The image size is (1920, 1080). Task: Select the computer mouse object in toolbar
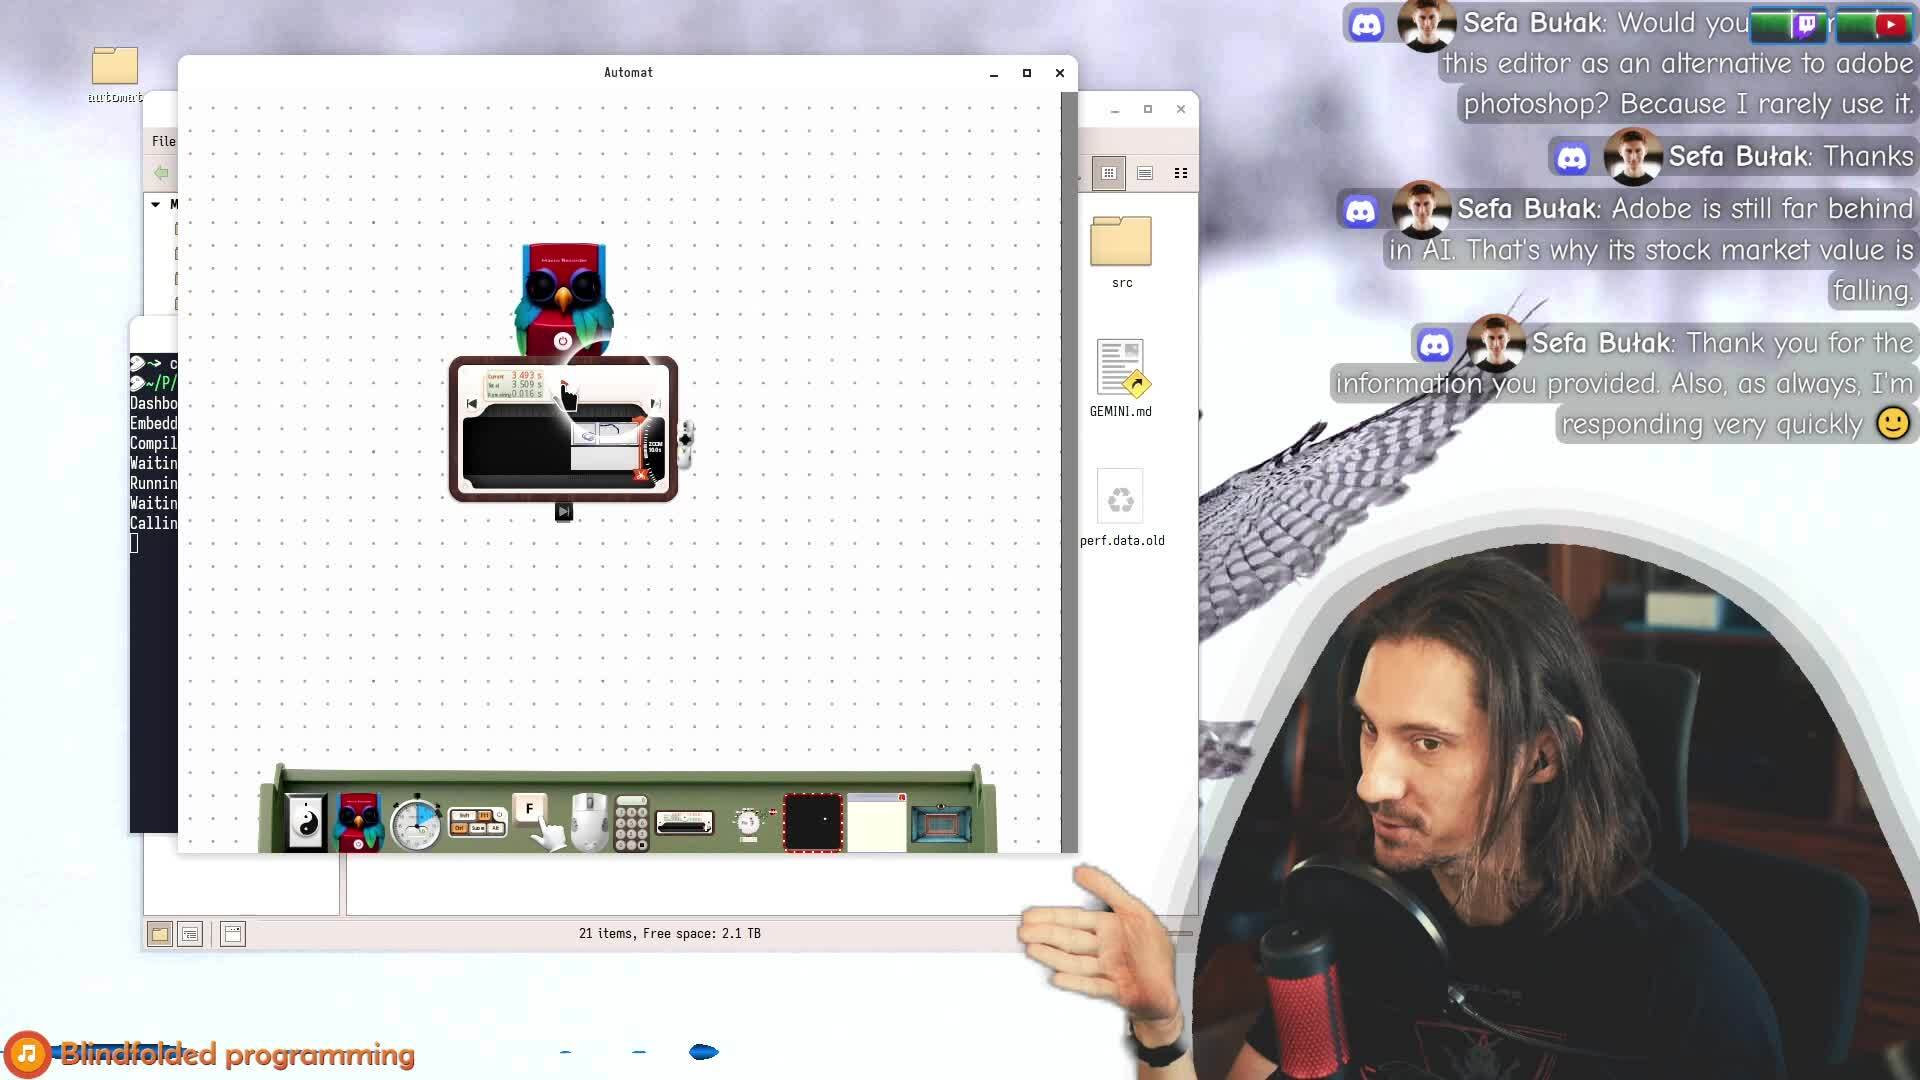coord(590,822)
